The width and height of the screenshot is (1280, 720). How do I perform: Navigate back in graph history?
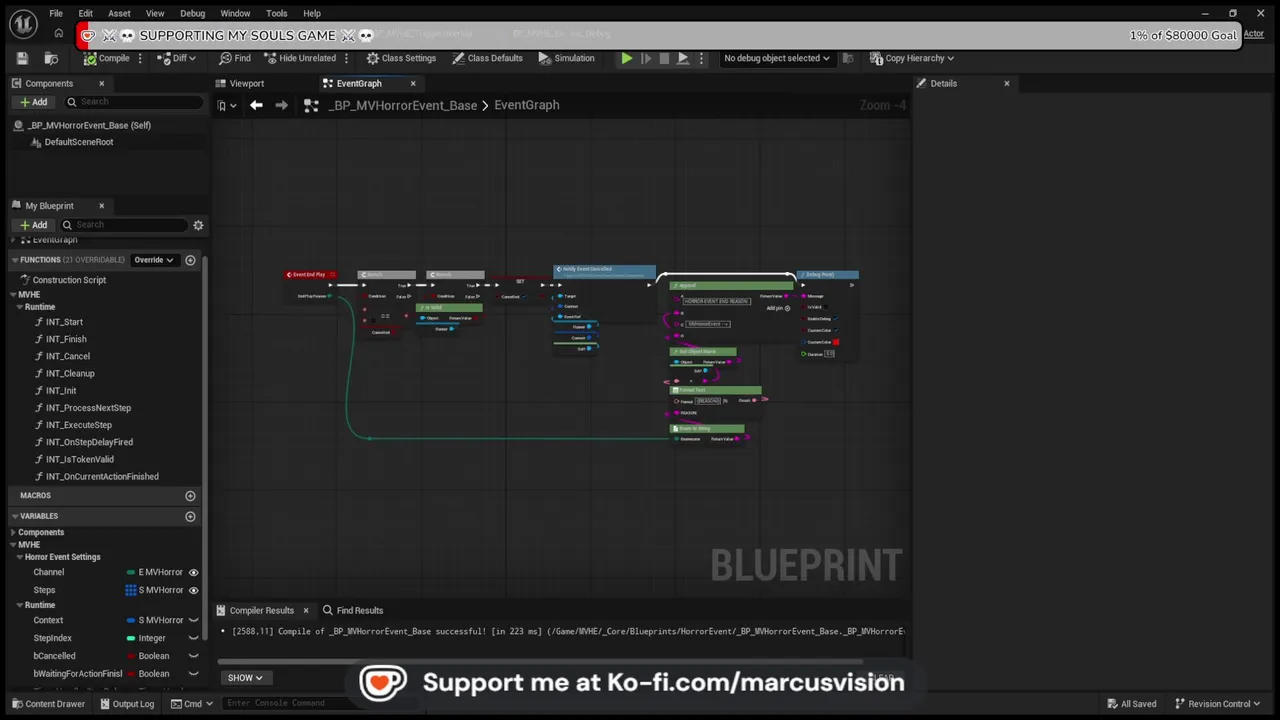click(256, 105)
